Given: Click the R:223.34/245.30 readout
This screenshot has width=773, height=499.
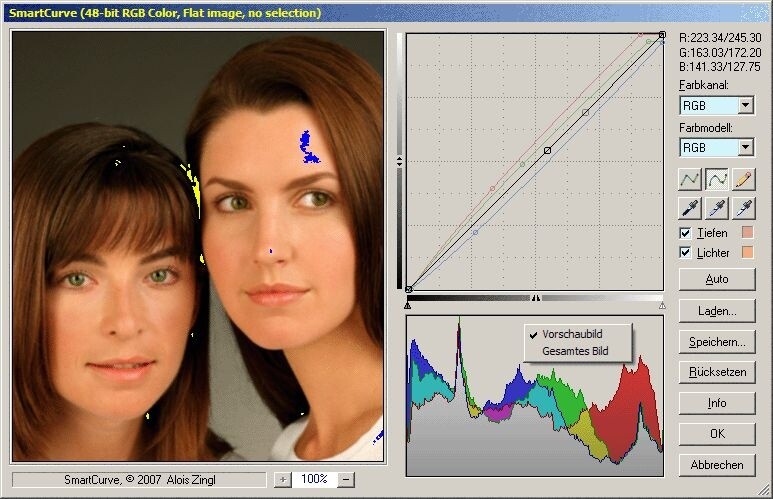Looking at the screenshot, I should pyautogui.click(x=720, y=38).
